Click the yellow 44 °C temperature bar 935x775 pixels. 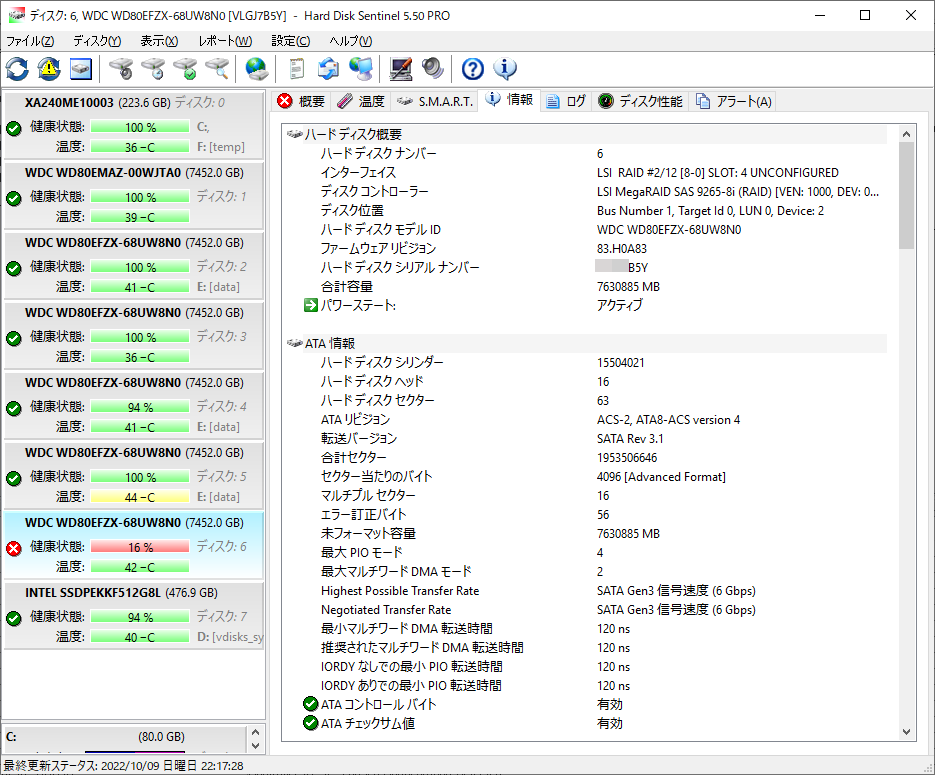click(140, 497)
